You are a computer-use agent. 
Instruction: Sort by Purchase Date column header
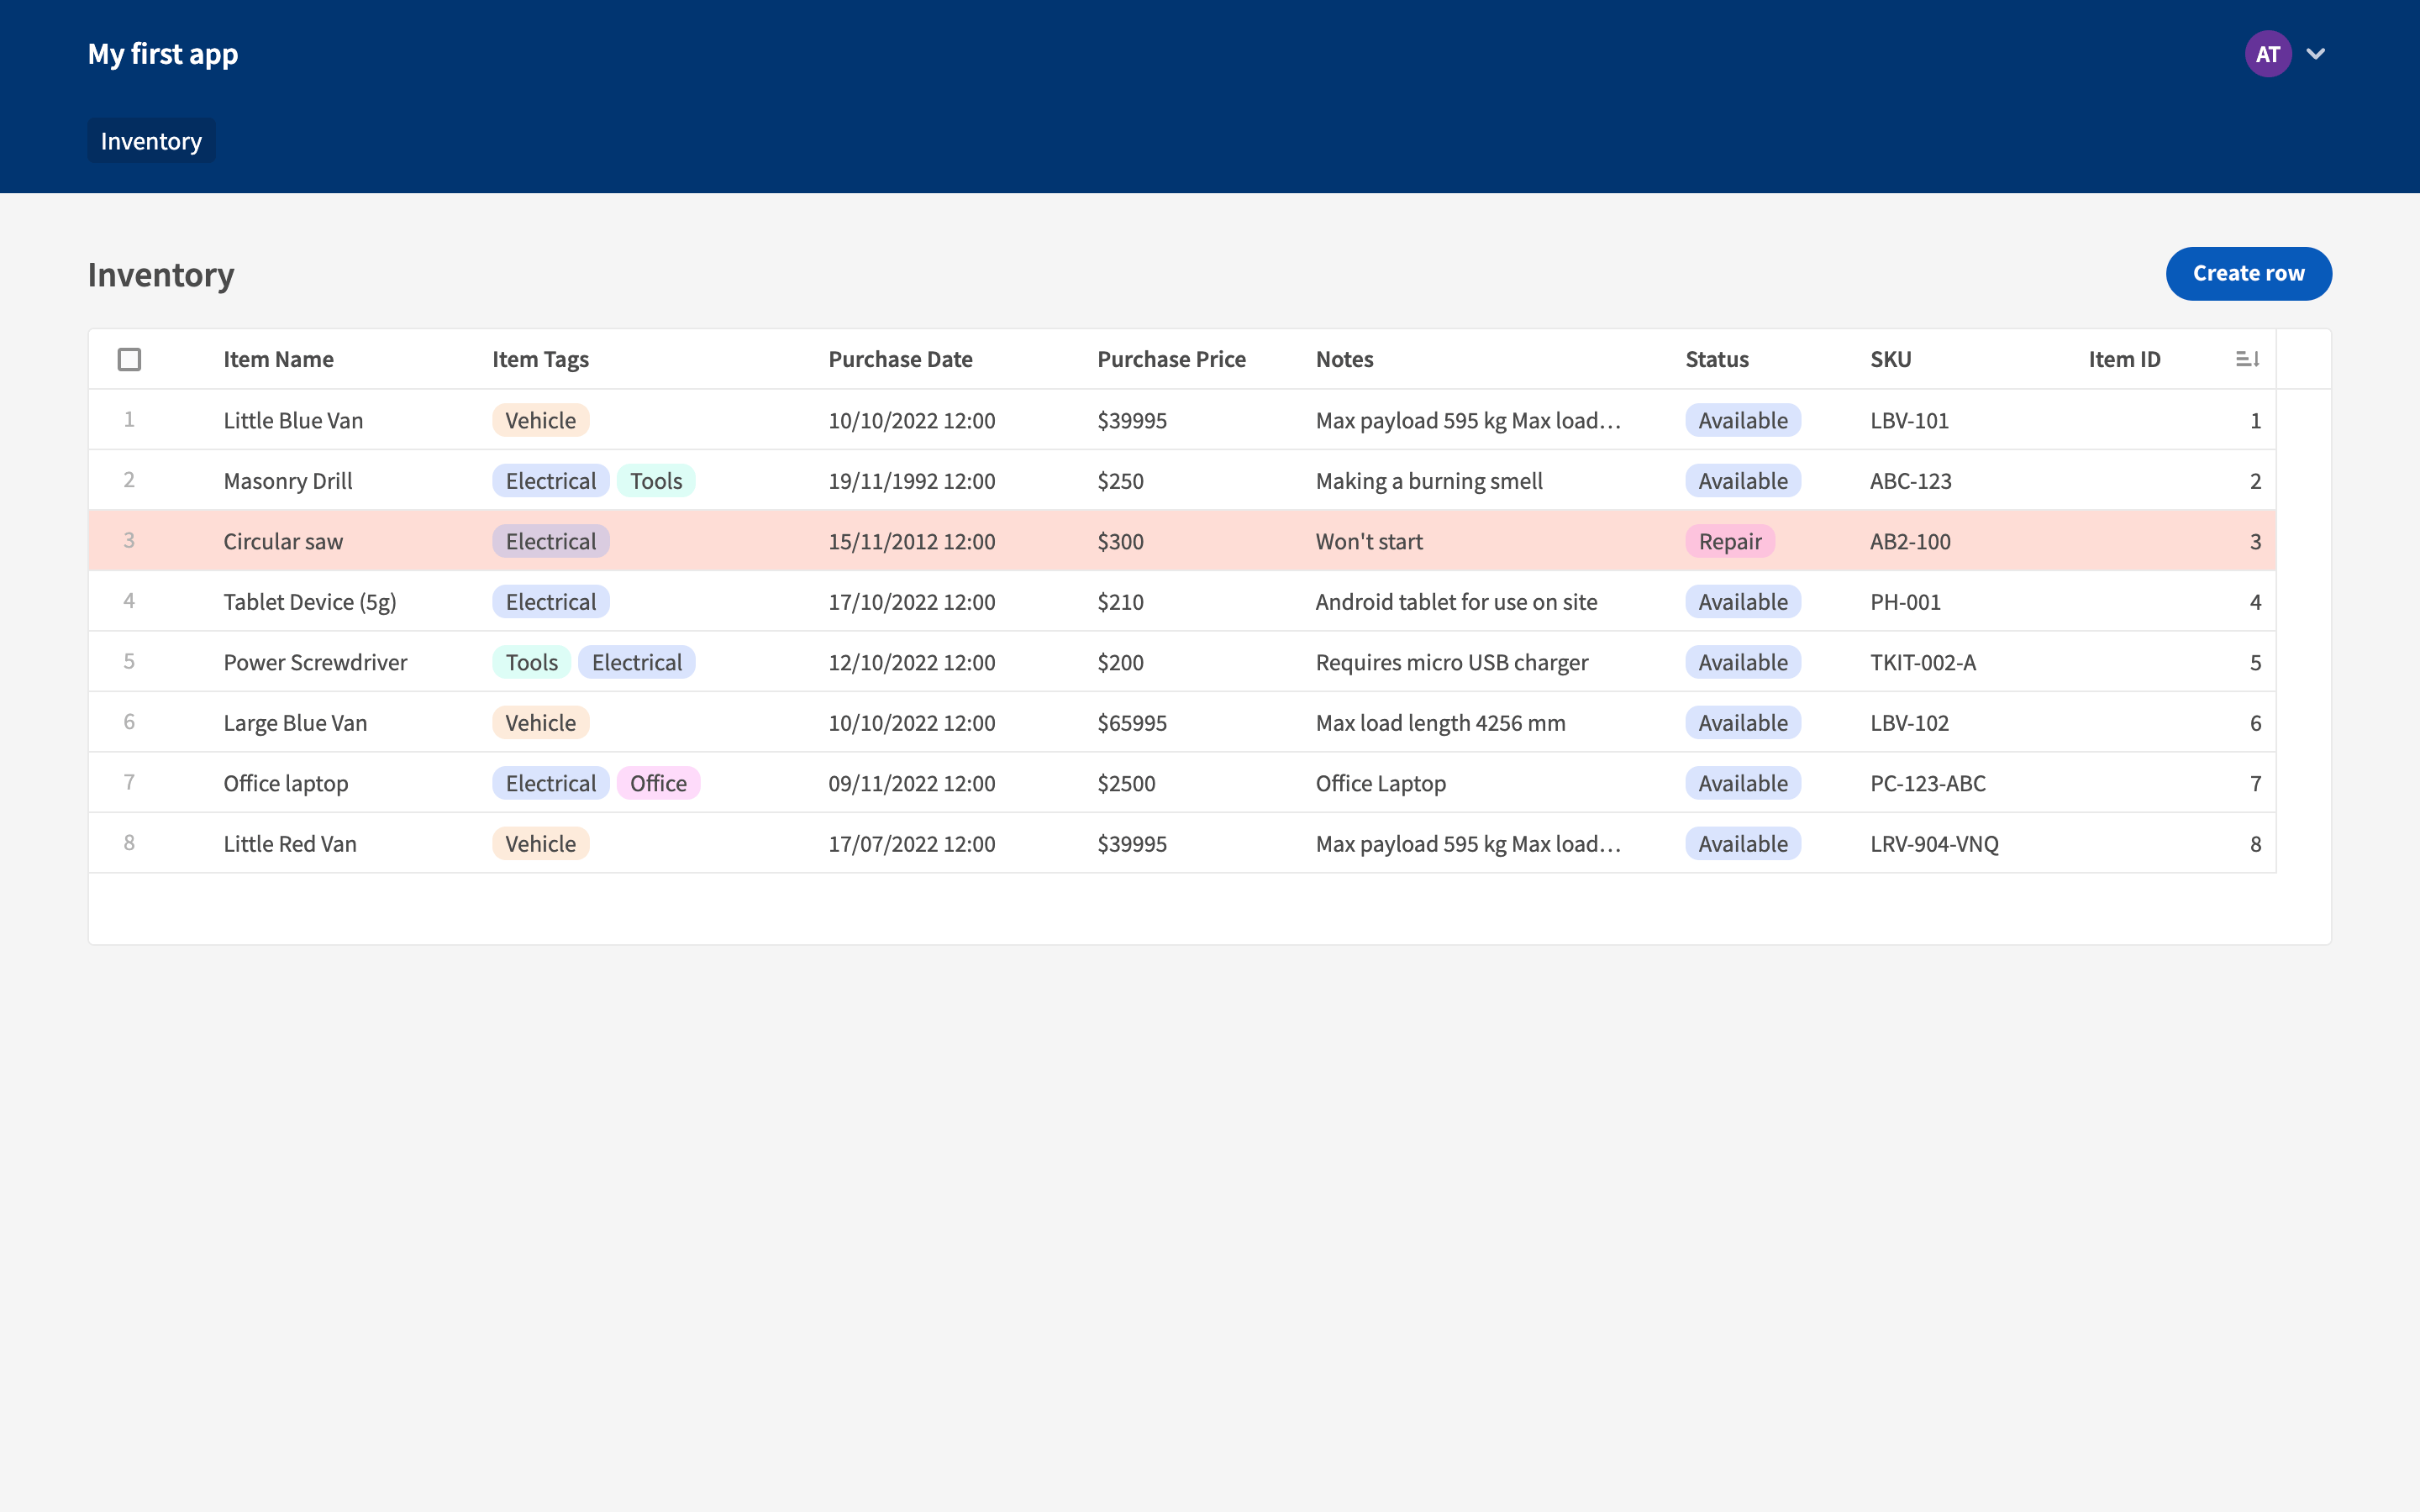tap(900, 359)
